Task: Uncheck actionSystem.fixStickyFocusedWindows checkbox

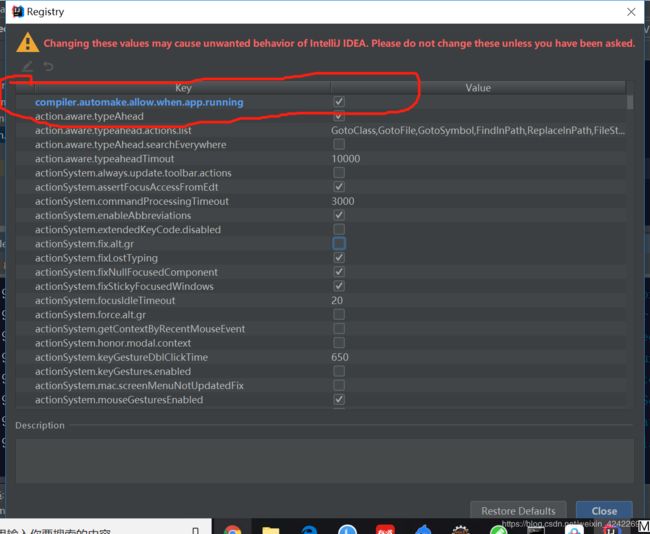Action: pyautogui.click(x=339, y=286)
